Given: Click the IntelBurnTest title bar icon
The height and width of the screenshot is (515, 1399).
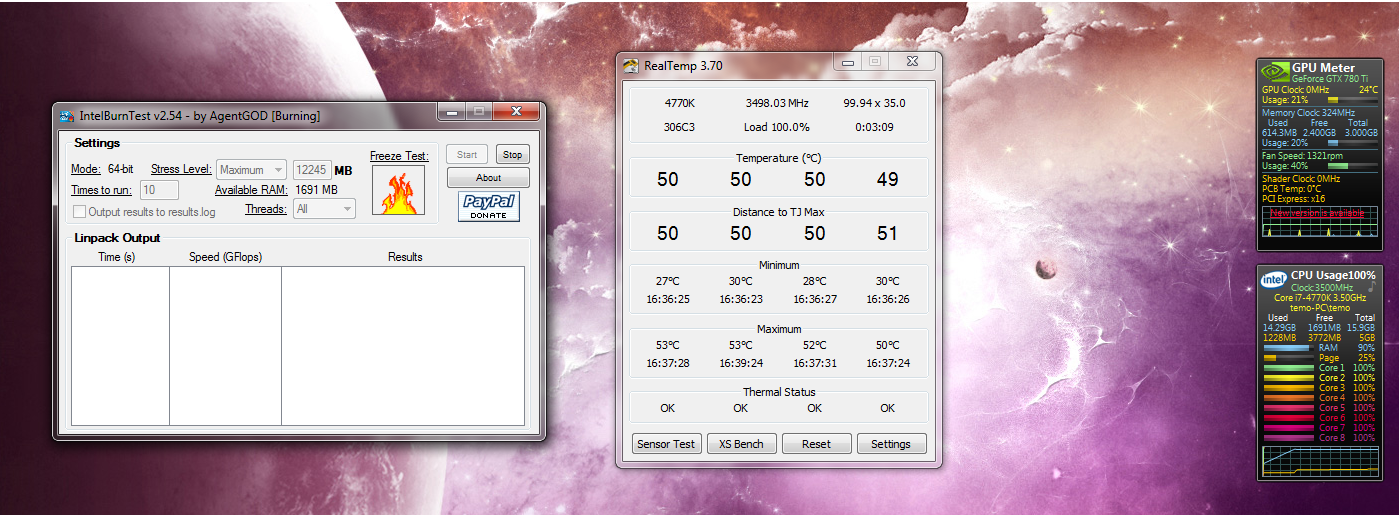Looking at the screenshot, I should coord(66,116).
